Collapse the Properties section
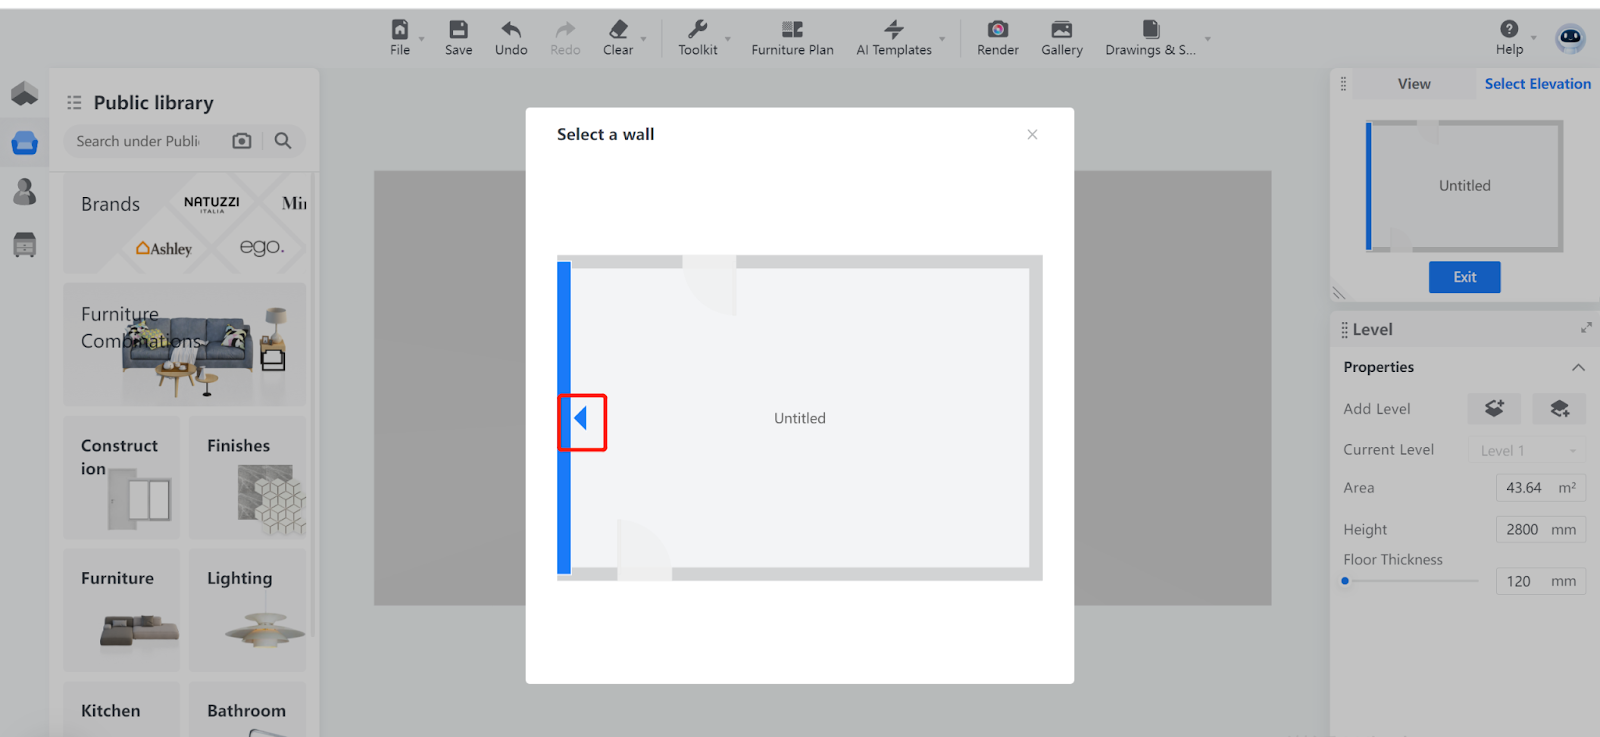The width and height of the screenshot is (1600, 737). click(1578, 367)
